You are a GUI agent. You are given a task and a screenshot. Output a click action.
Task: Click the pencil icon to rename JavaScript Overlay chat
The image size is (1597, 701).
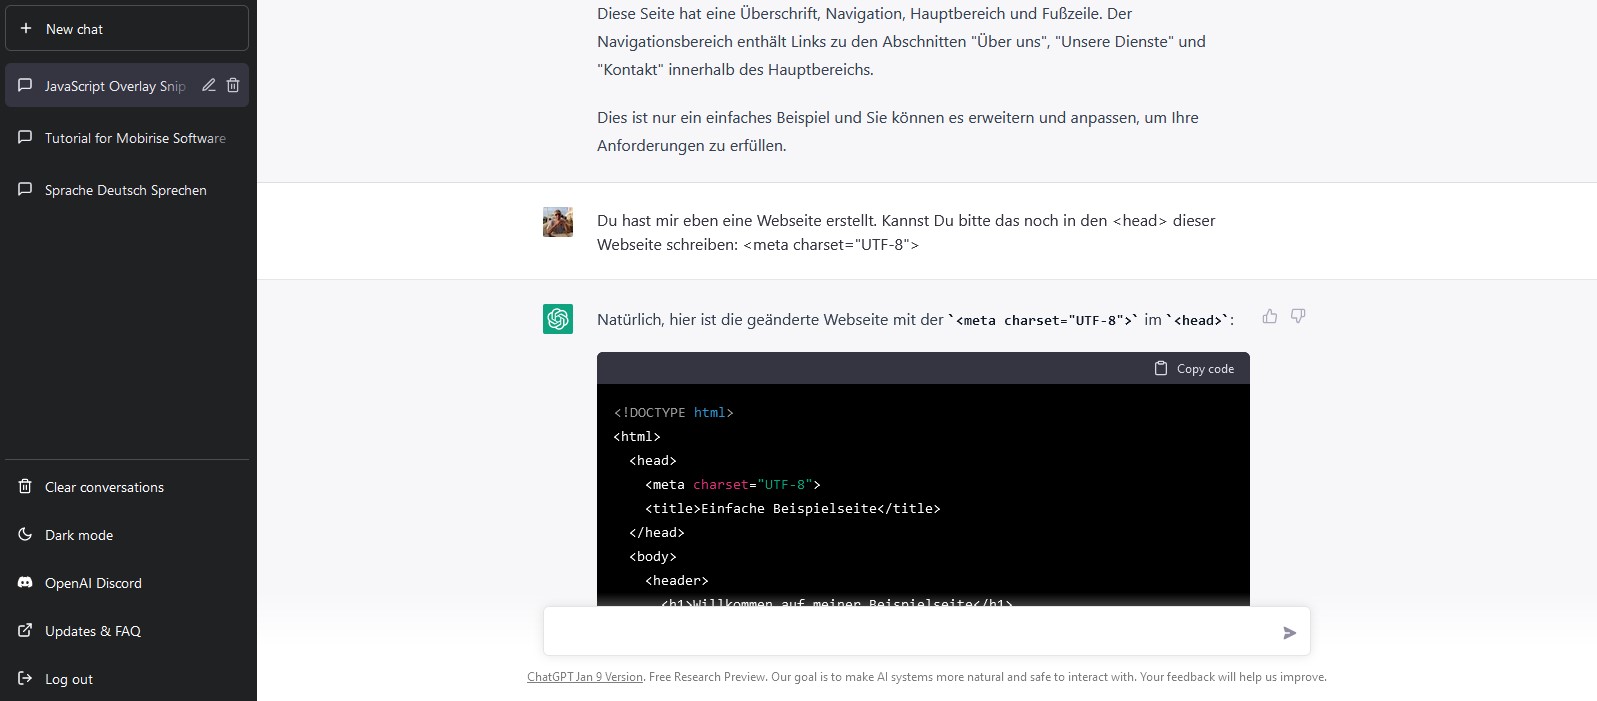[x=209, y=85]
